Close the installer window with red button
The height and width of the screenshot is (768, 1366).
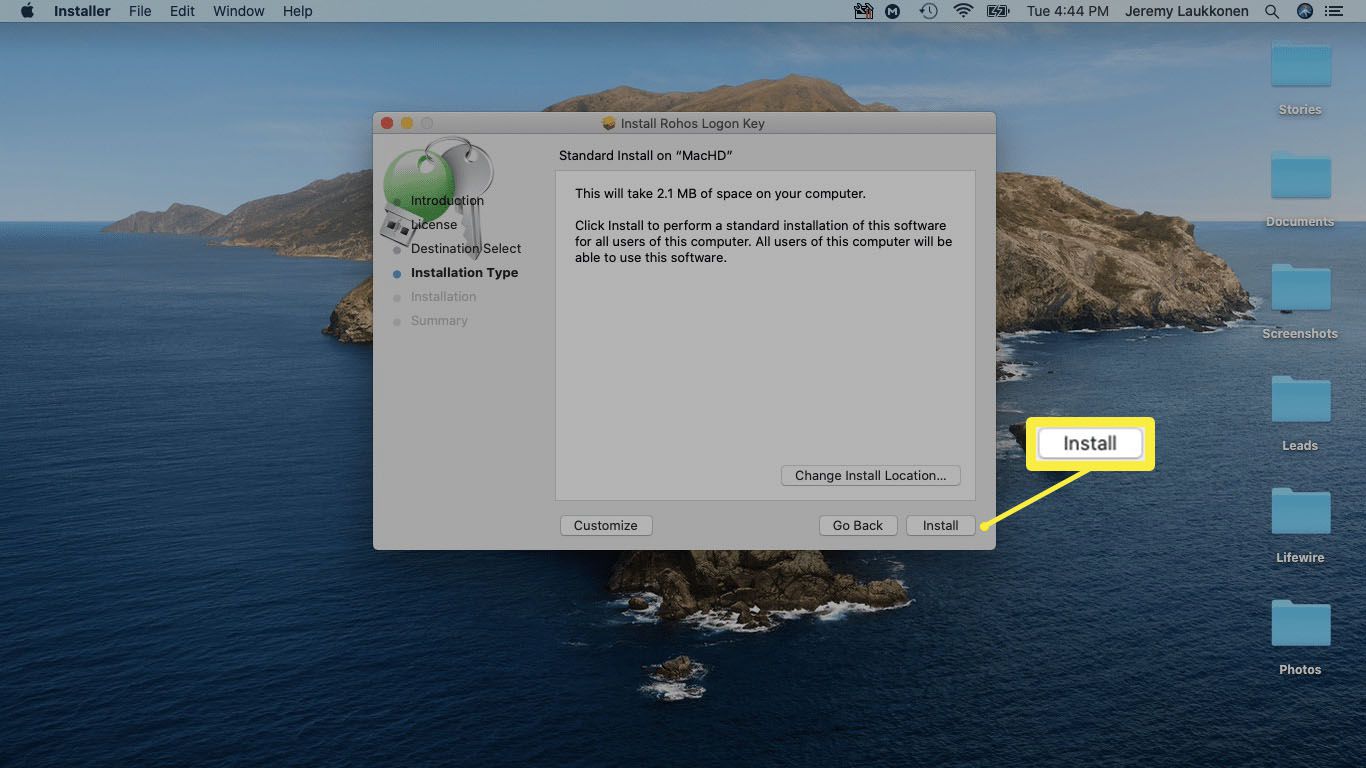click(387, 123)
